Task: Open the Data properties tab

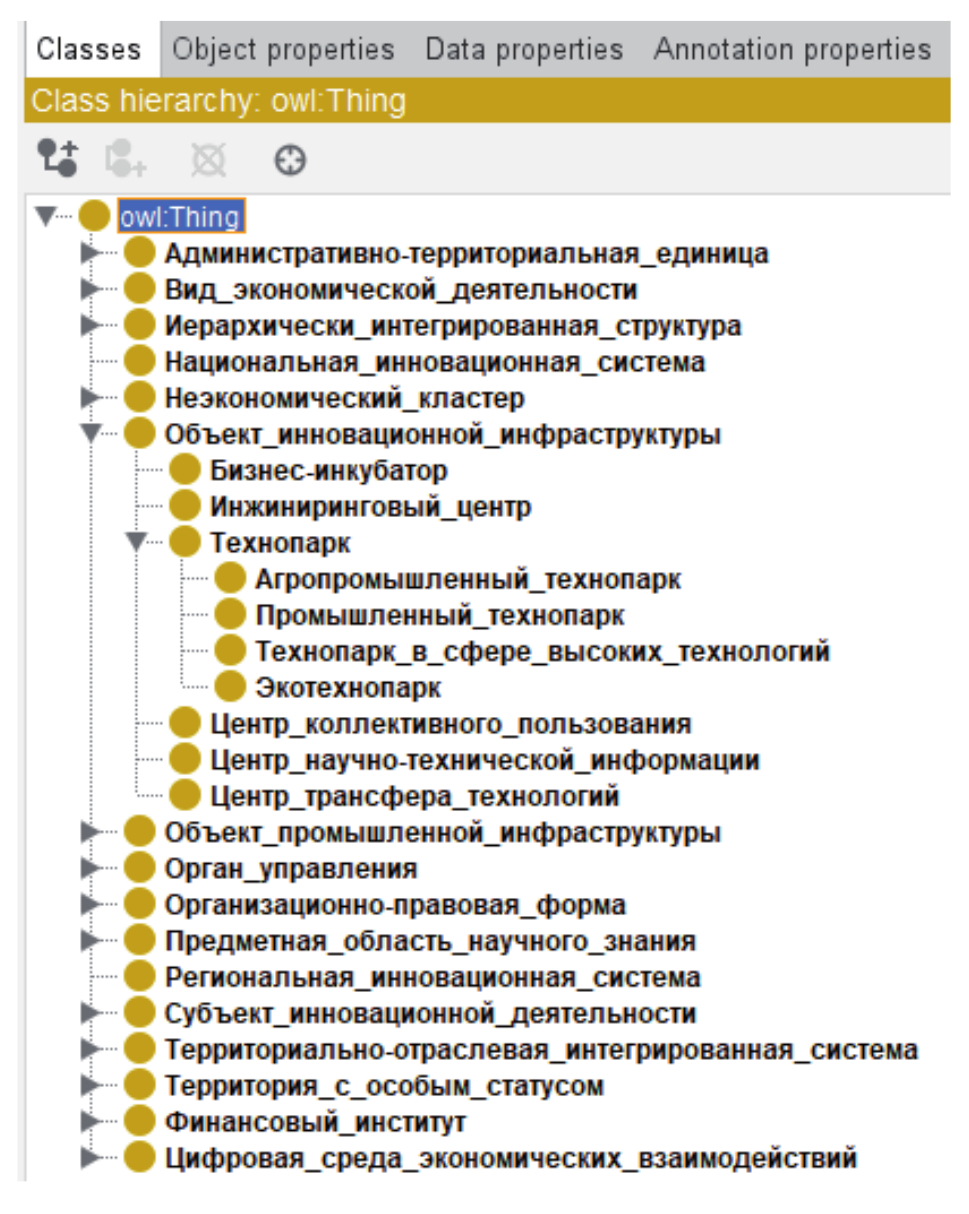Action: [x=523, y=49]
